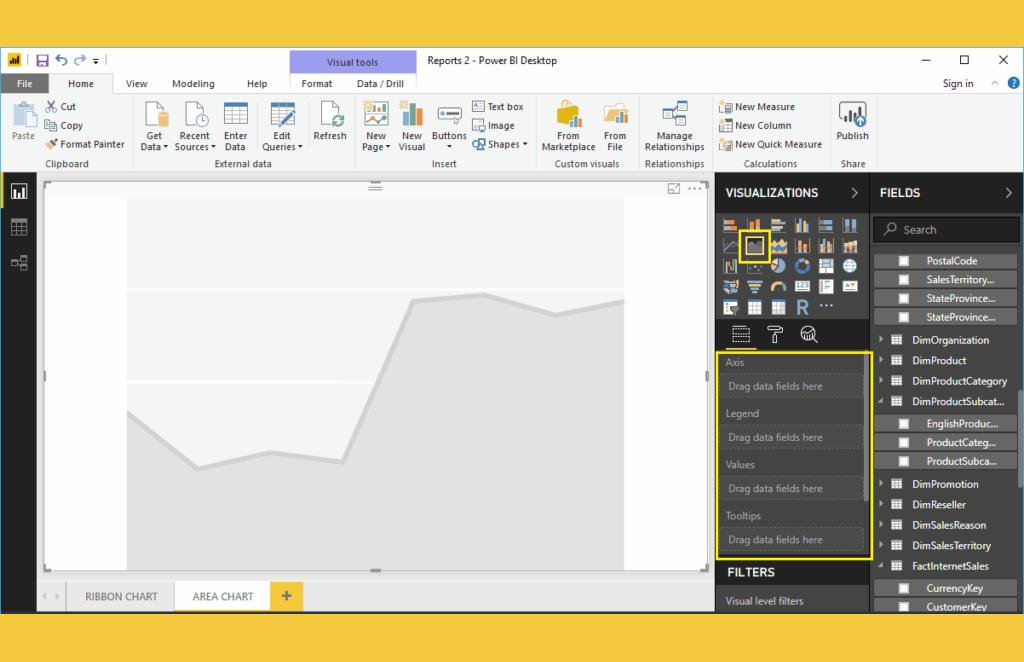Expand the DimReseller table
Viewport: 1024px width, 662px height.
click(x=881, y=503)
